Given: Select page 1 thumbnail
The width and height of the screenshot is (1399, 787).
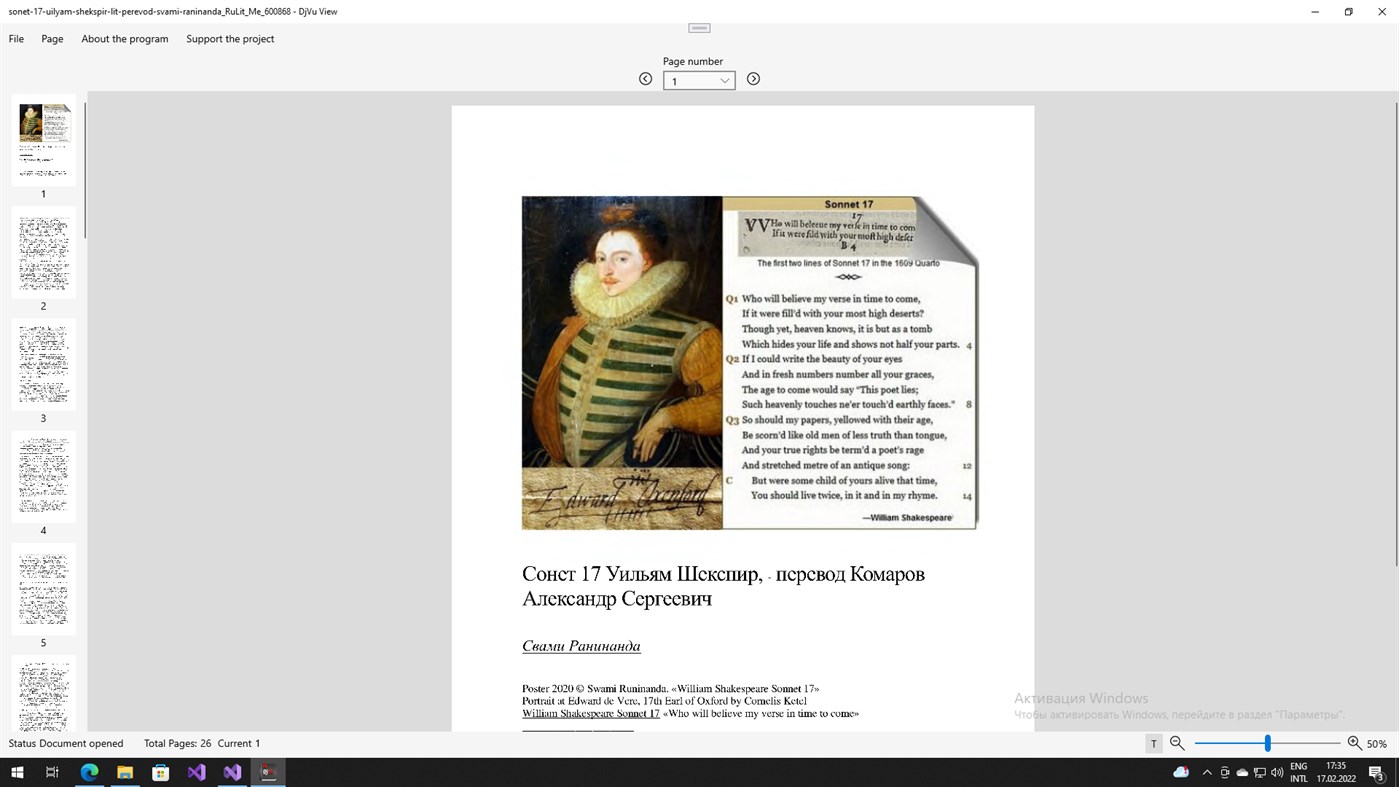Looking at the screenshot, I should [43, 140].
